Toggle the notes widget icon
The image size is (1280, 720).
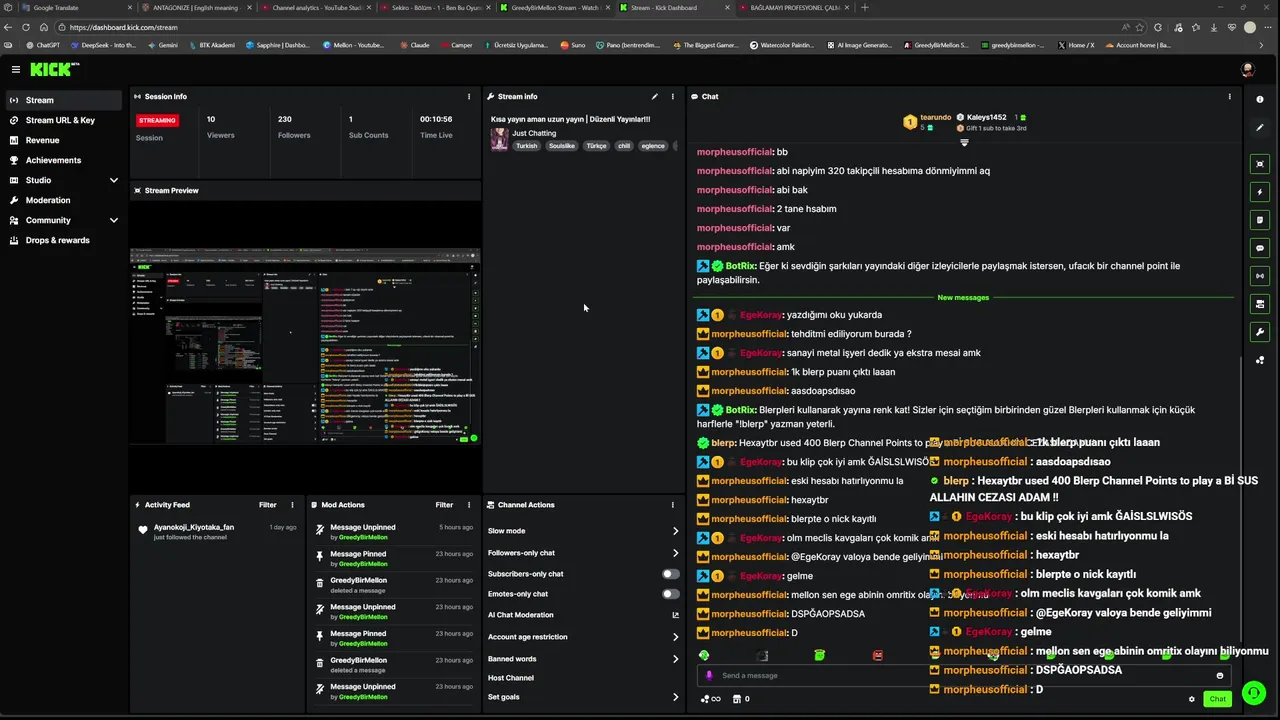[x=1259, y=220]
